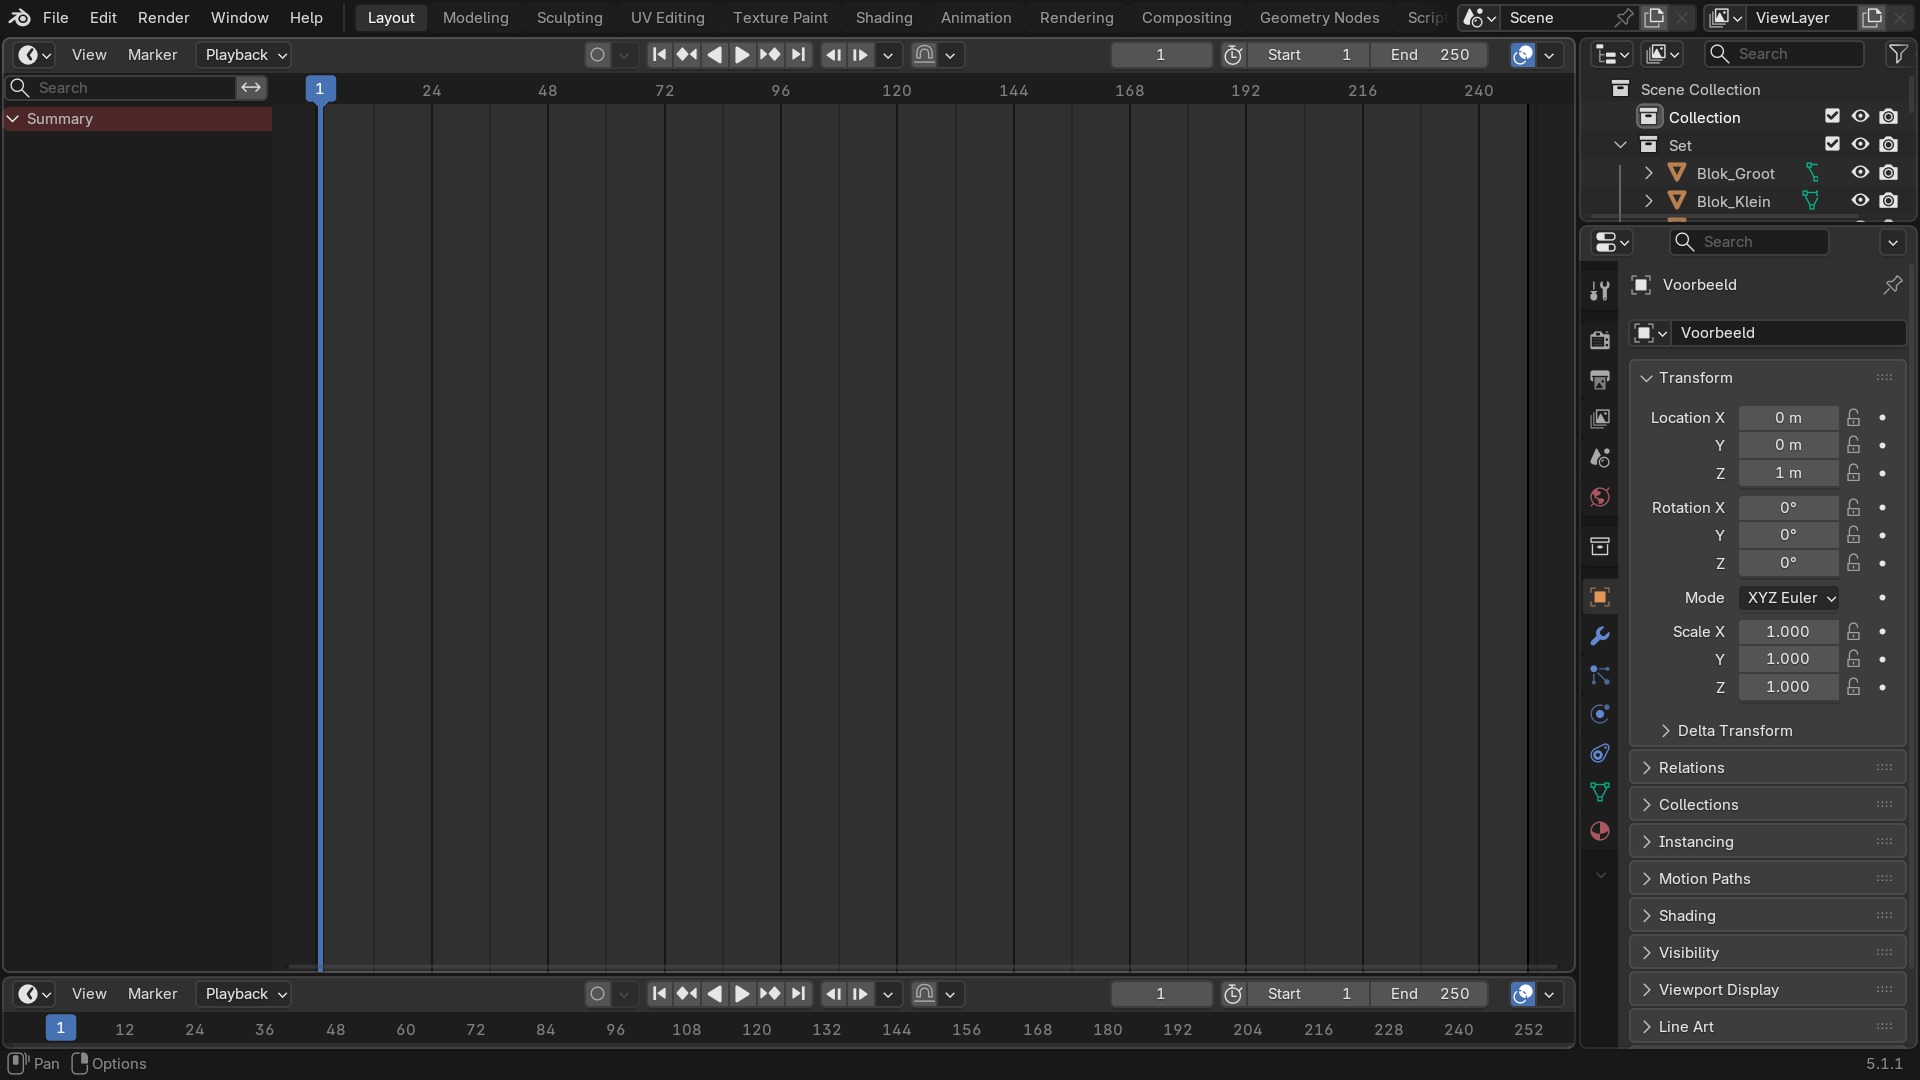Open the World properties tab
1920x1080 pixels.
pos(1600,497)
